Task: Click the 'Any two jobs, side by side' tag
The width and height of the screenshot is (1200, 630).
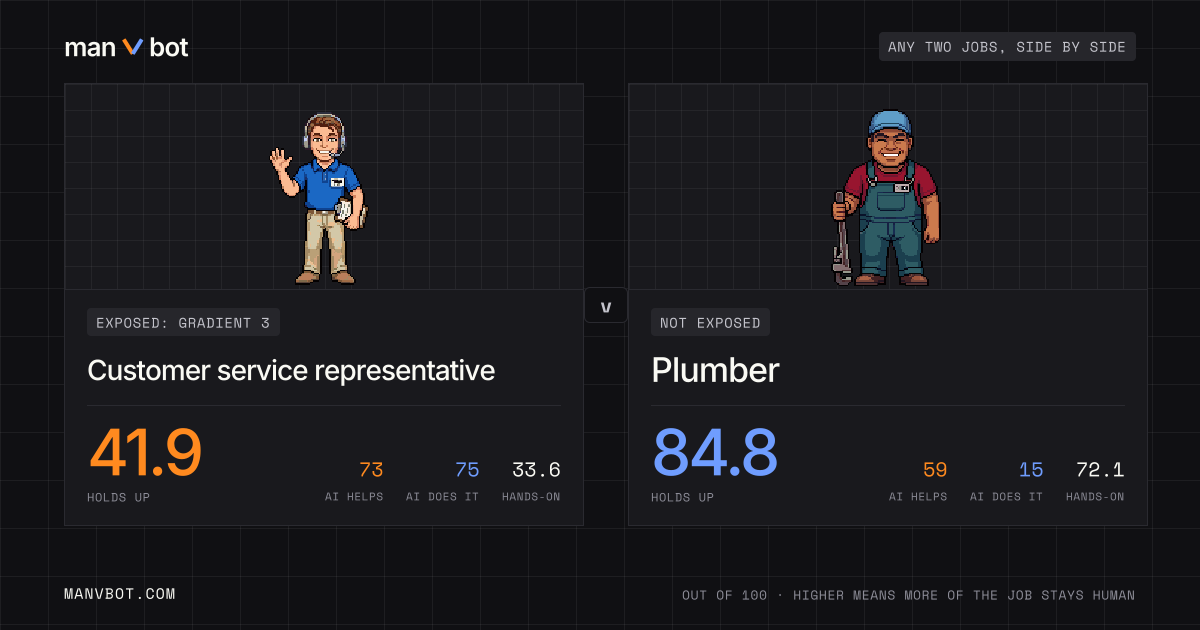Action: (1007, 47)
